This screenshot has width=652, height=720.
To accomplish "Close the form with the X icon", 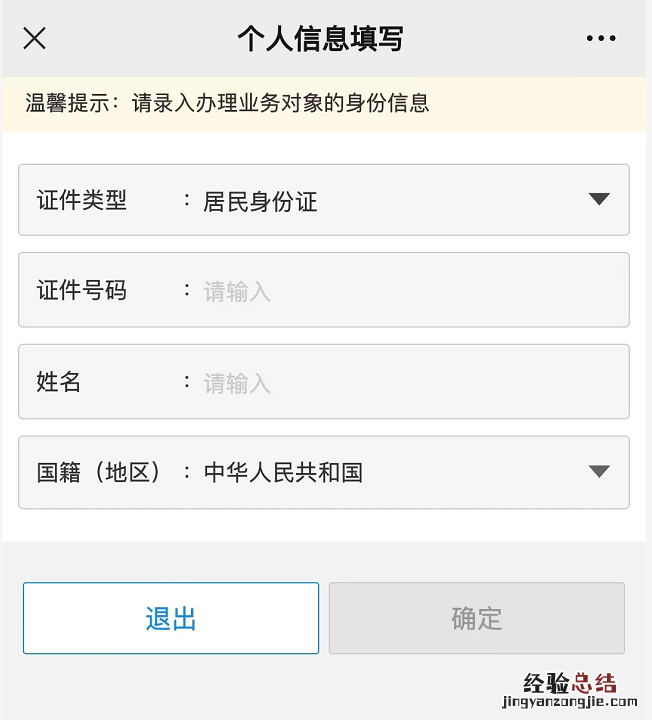I will [x=35, y=39].
